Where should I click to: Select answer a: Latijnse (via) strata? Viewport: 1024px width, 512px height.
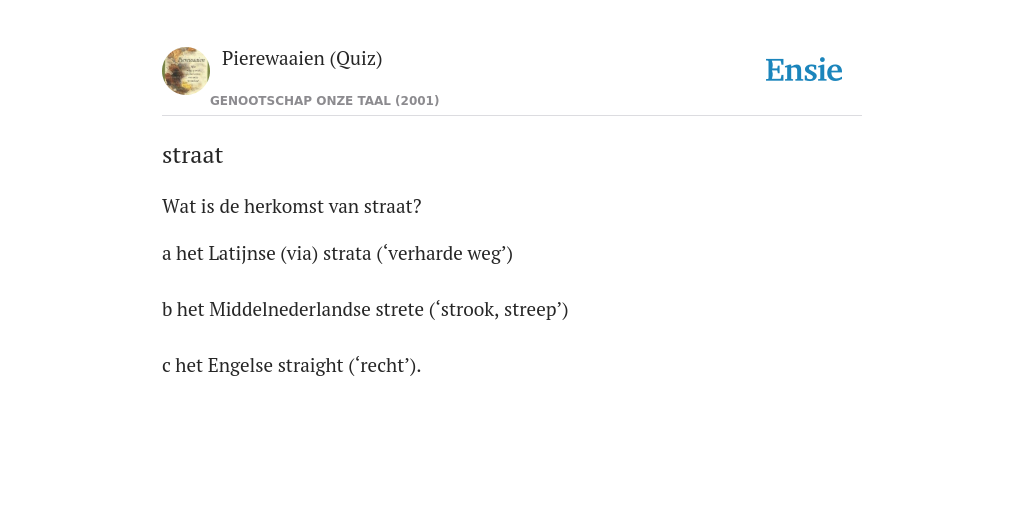click(x=337, y=253)
